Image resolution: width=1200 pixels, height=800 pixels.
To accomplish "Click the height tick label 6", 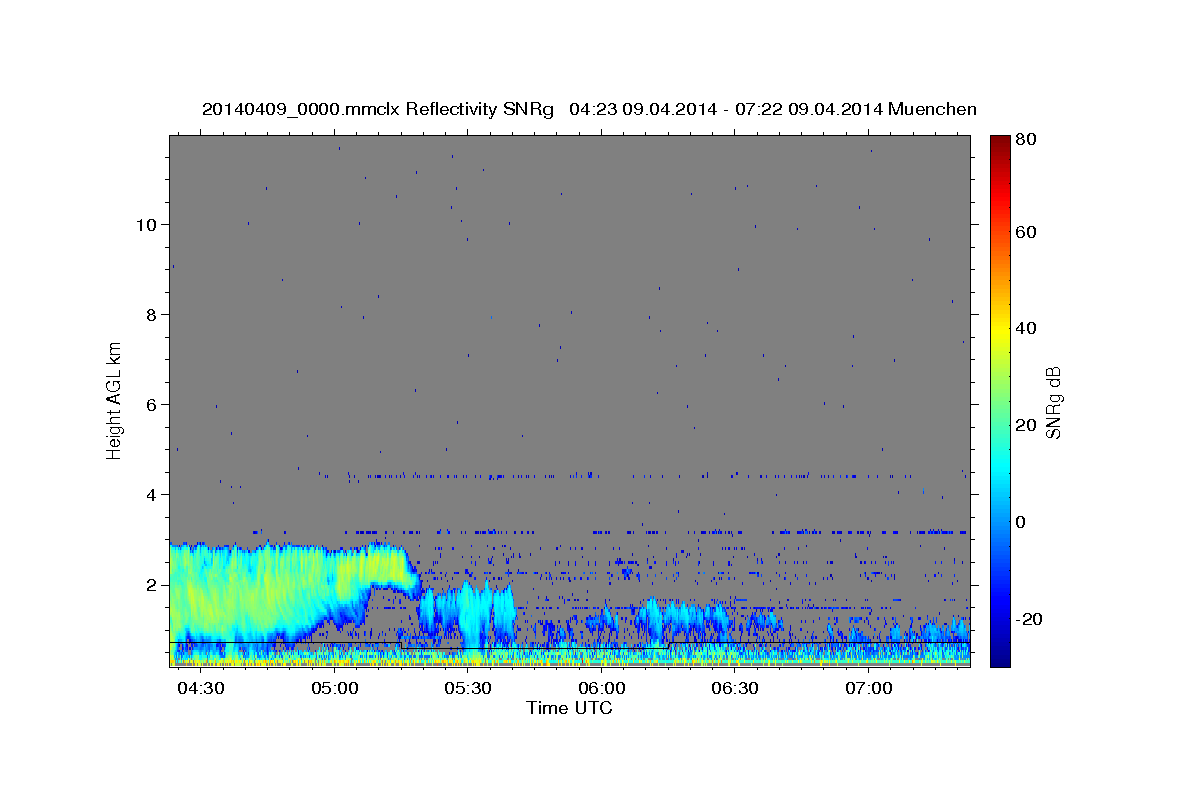I will click(x=150, y=405).
